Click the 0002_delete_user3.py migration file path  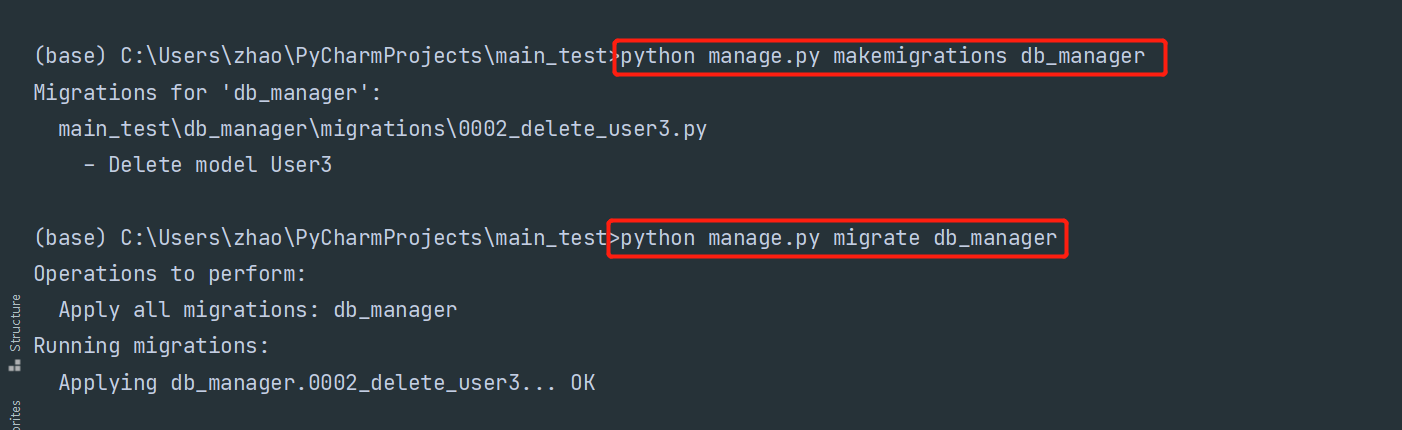(382, 129)
